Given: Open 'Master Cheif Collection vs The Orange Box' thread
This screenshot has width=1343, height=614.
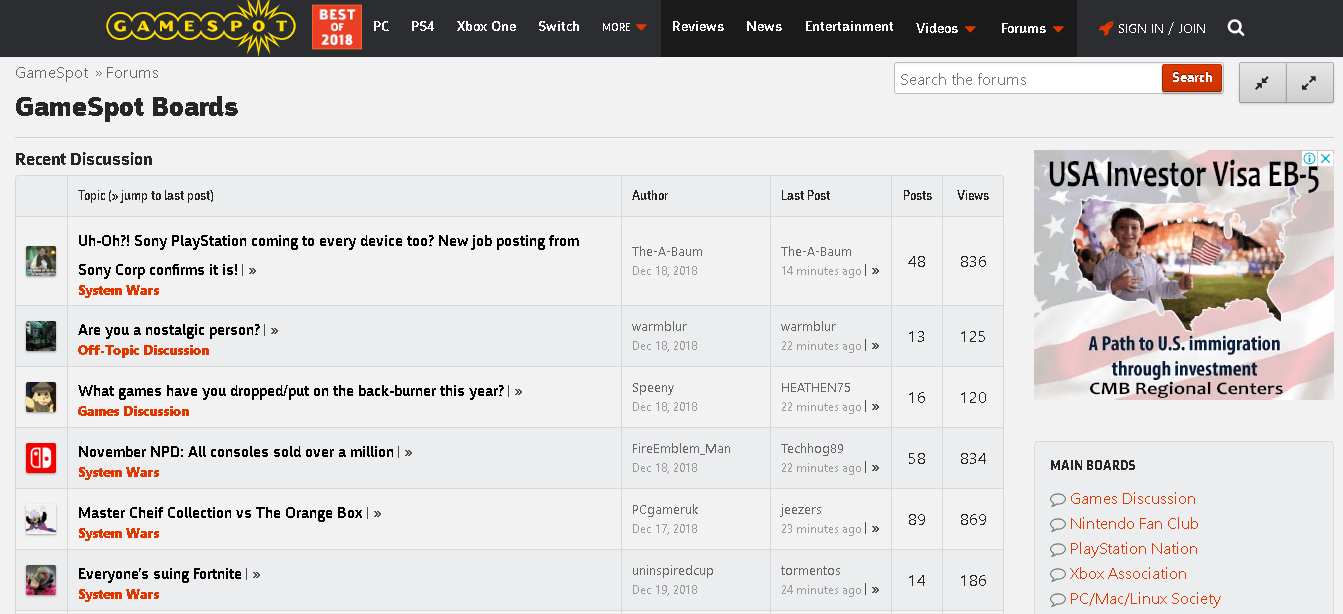Looking at the screenshot, I should tap(220, 513).
